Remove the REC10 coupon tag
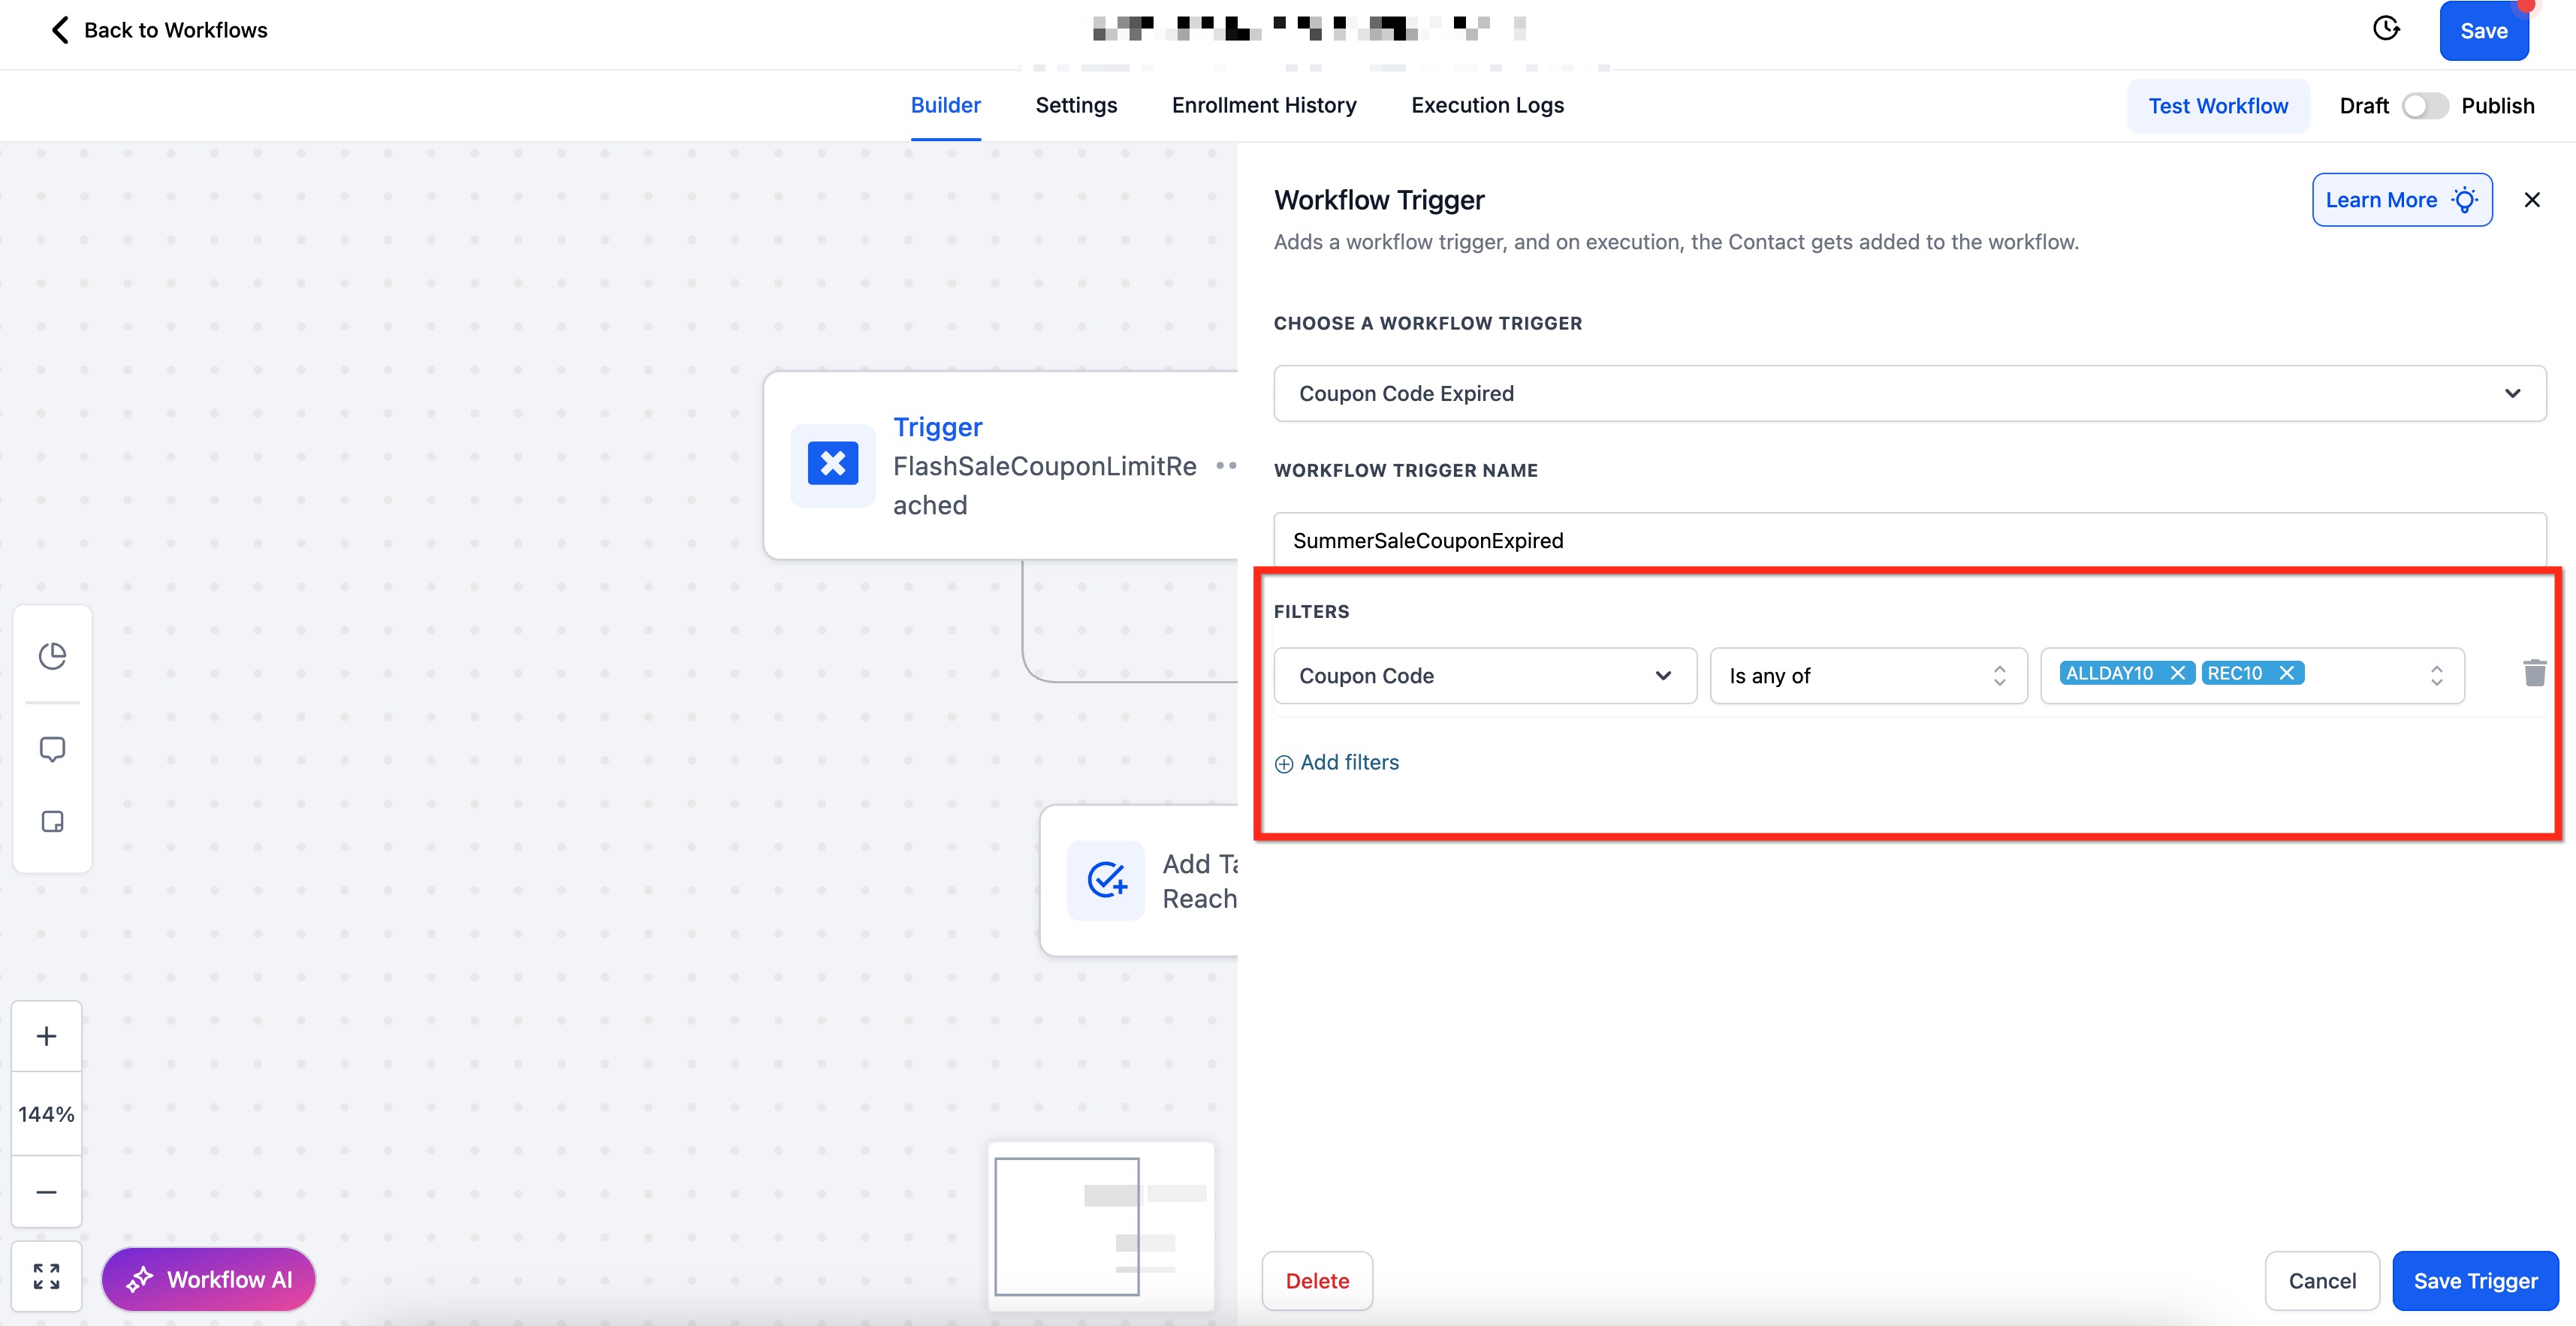This screenshot has width=2576, height=1326. point(2286,673)
